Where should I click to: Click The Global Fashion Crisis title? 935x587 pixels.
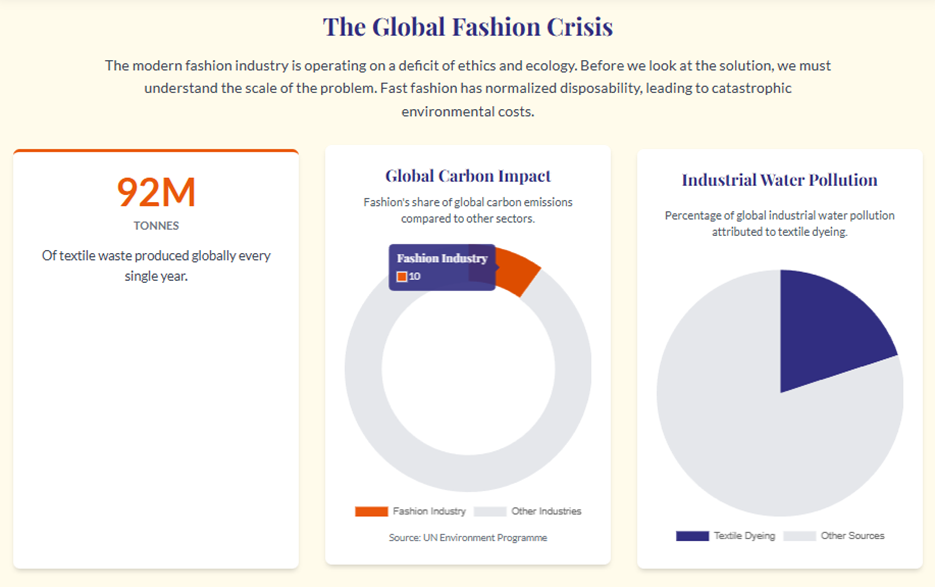click(x=468, y=26)
